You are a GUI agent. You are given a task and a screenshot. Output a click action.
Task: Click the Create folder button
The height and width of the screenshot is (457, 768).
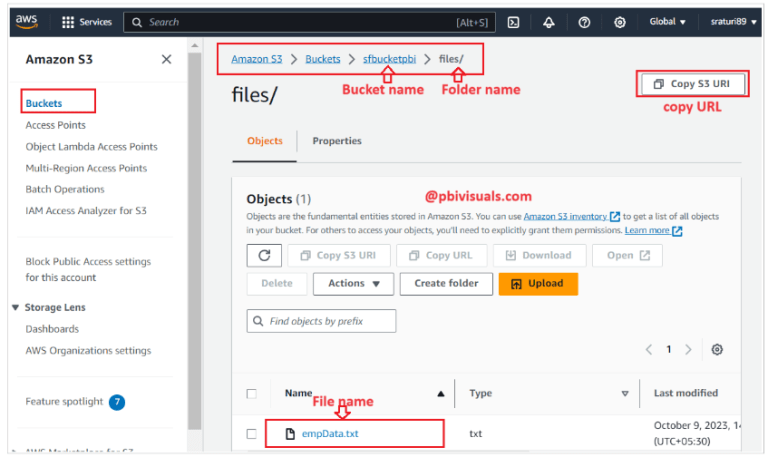click(446, 284)
